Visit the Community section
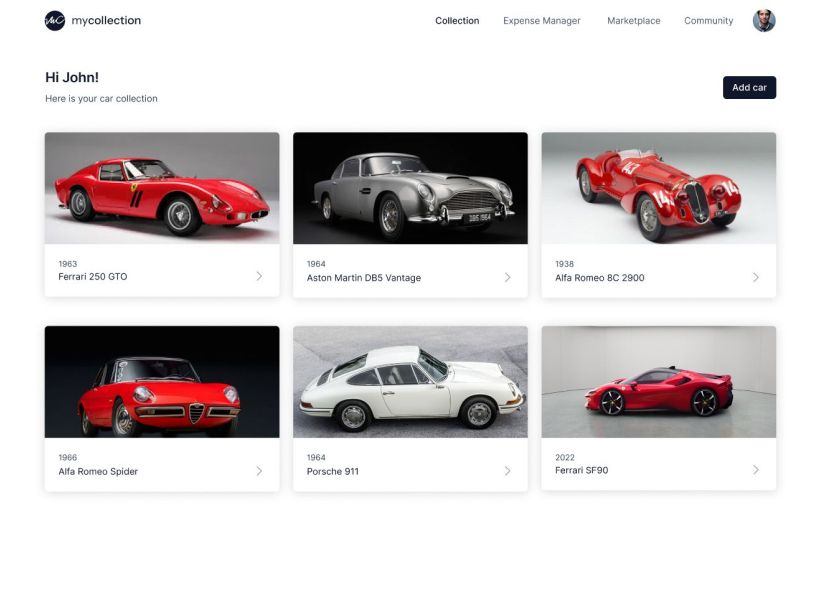Screen dimensions: 820x614 [708, 20]
